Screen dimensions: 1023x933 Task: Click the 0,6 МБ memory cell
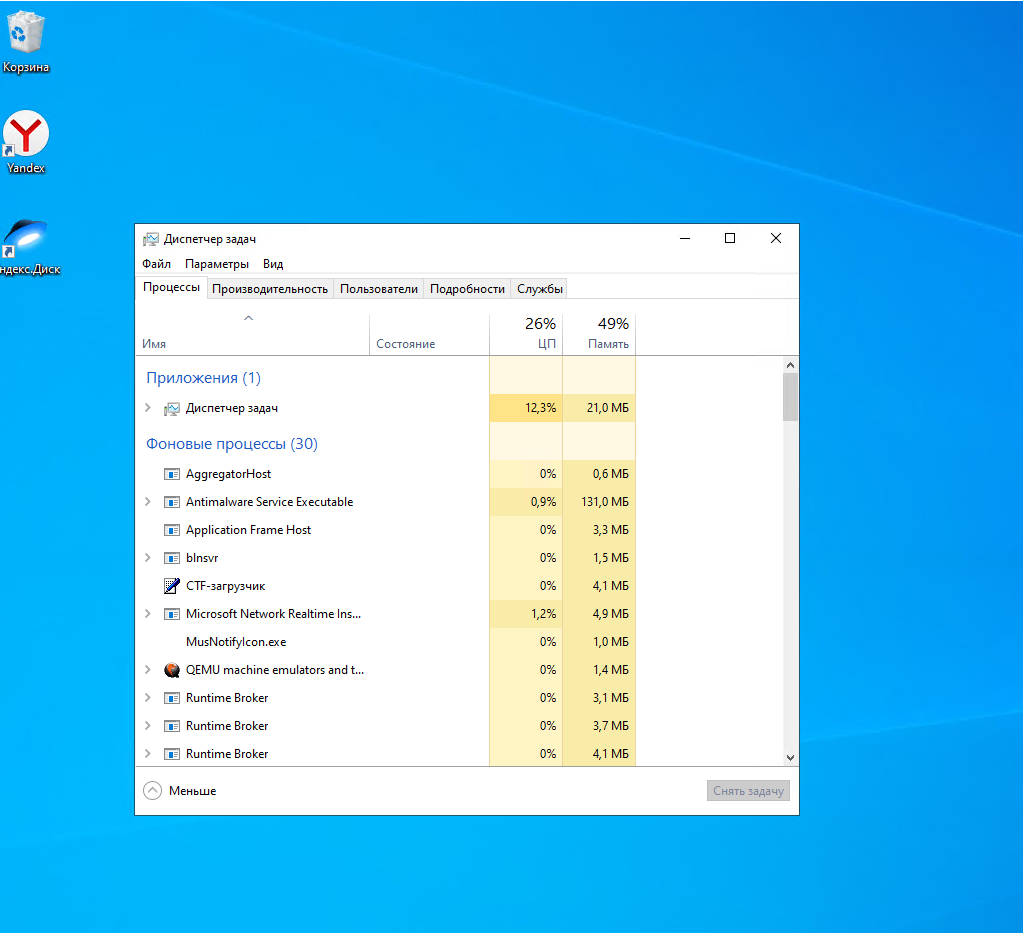point(599,474)
